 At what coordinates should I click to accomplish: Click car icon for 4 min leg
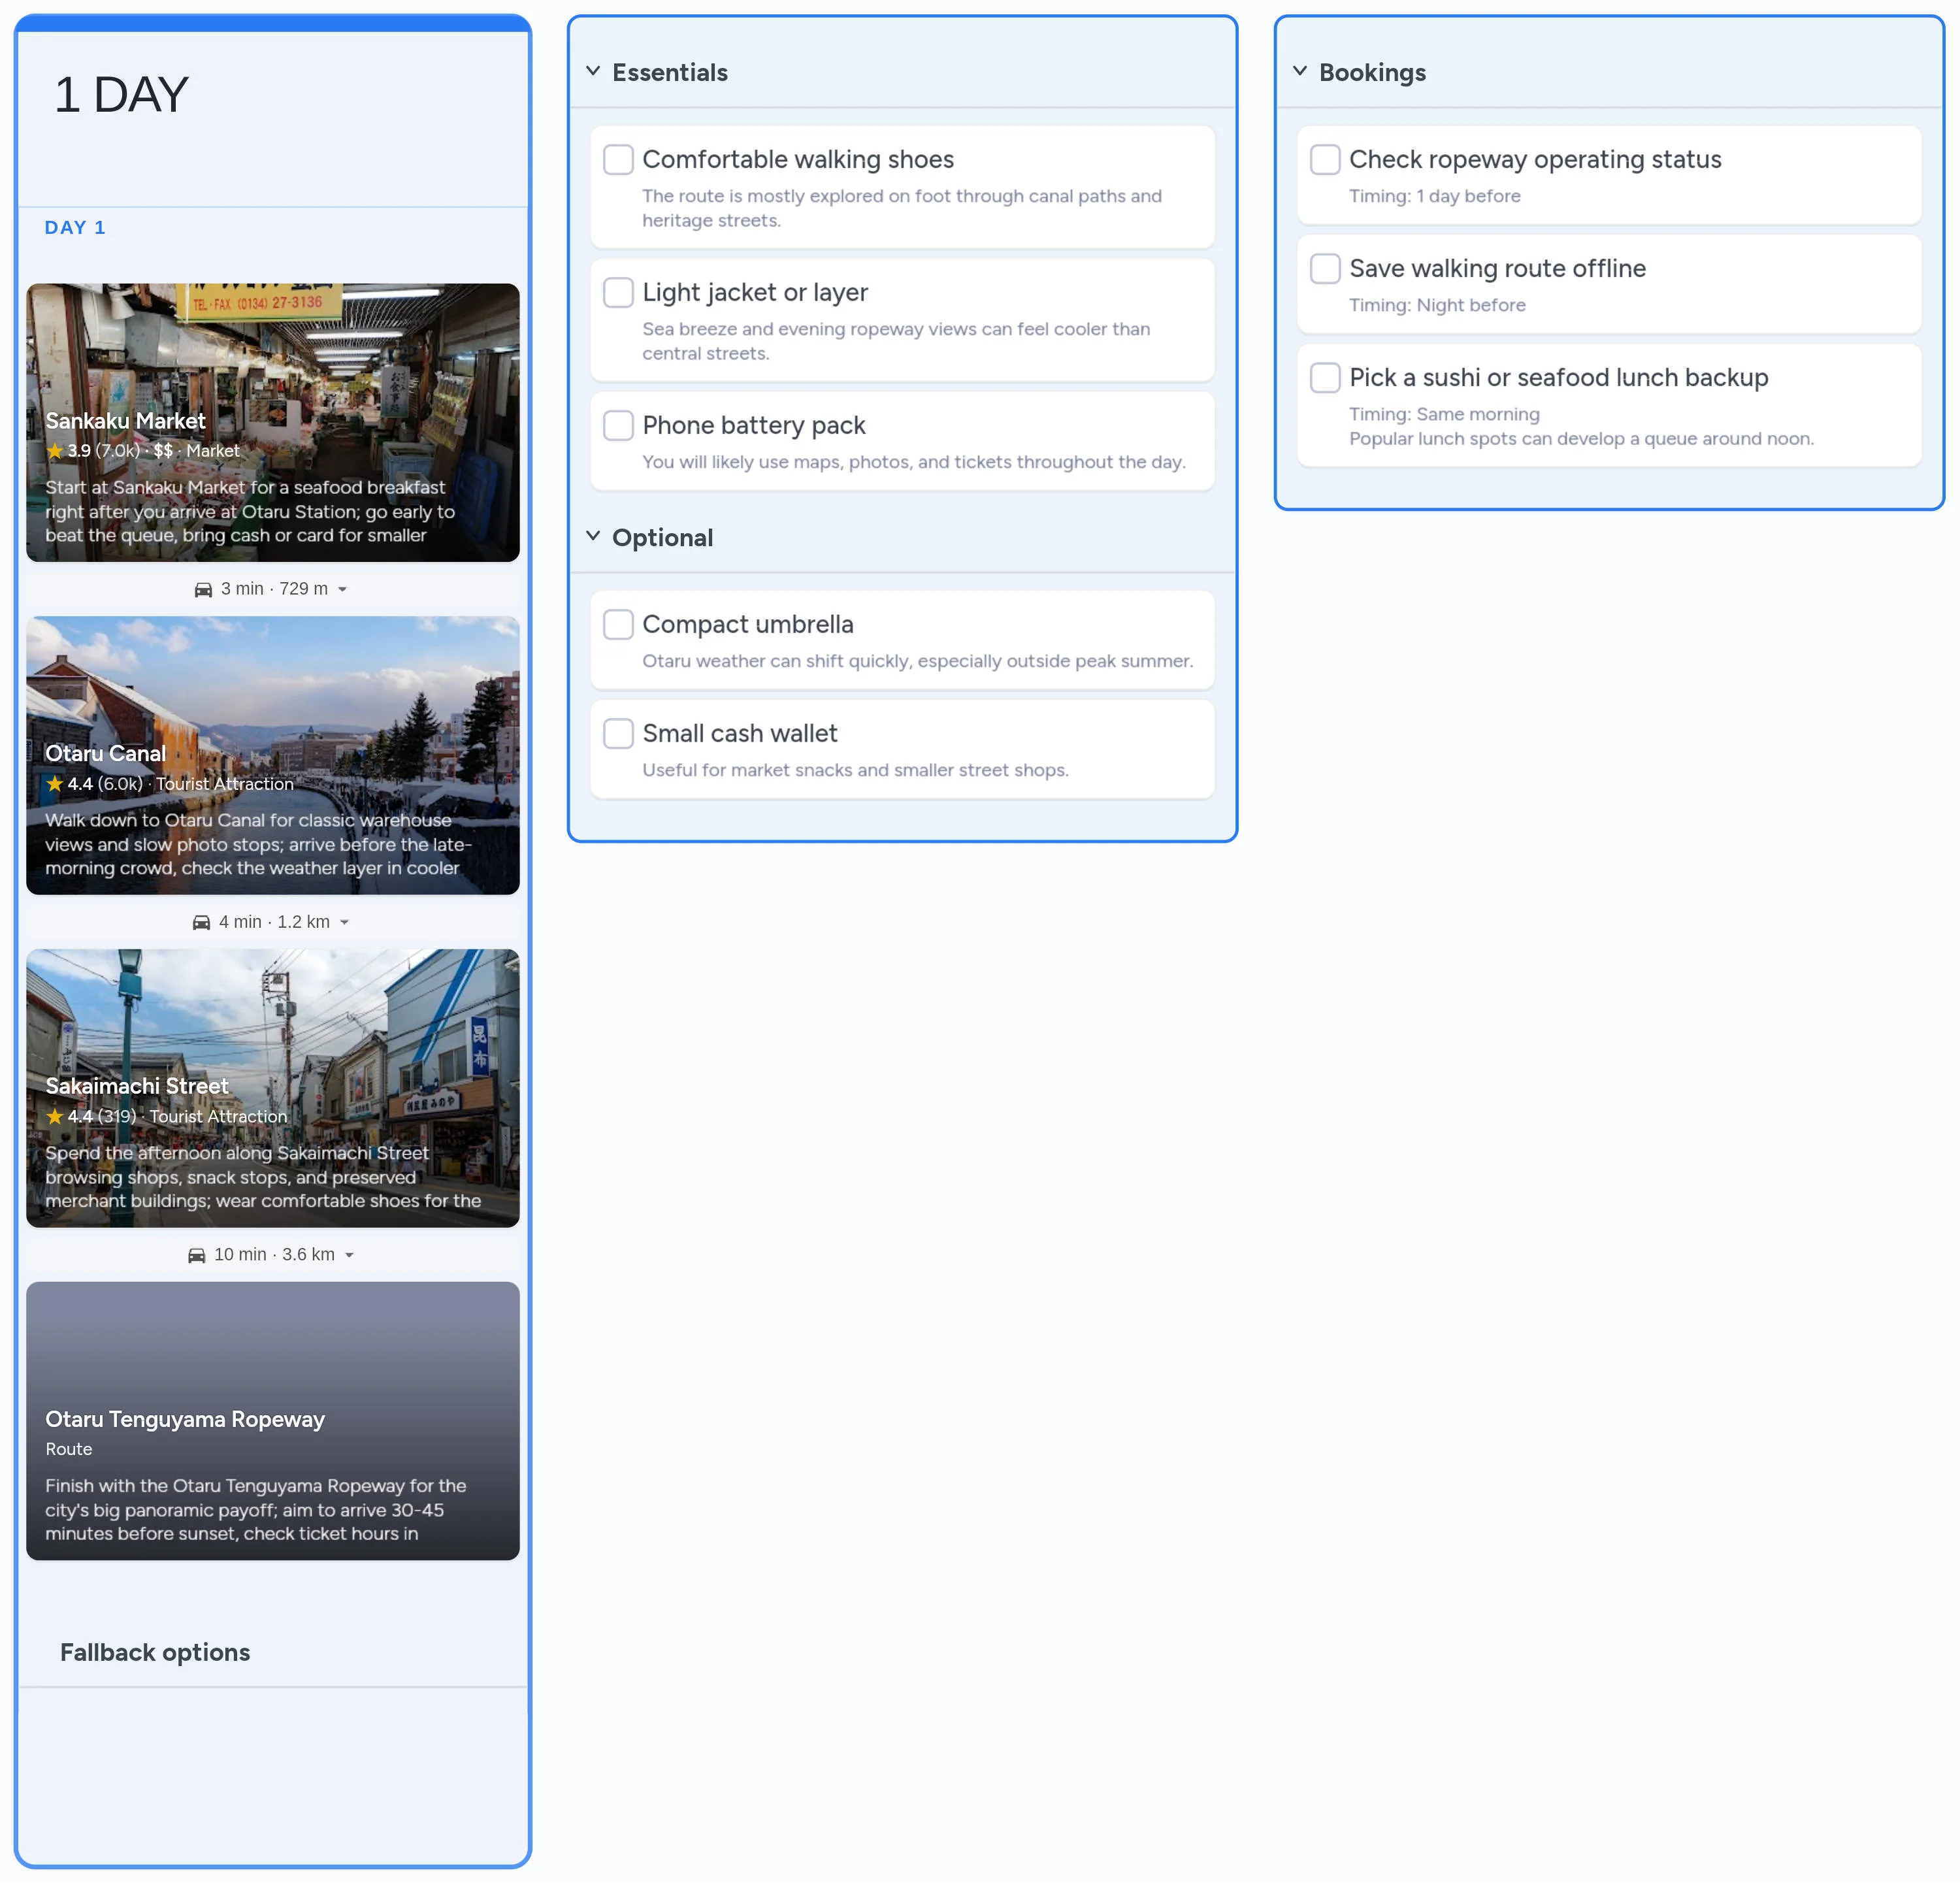pos(201,923)
